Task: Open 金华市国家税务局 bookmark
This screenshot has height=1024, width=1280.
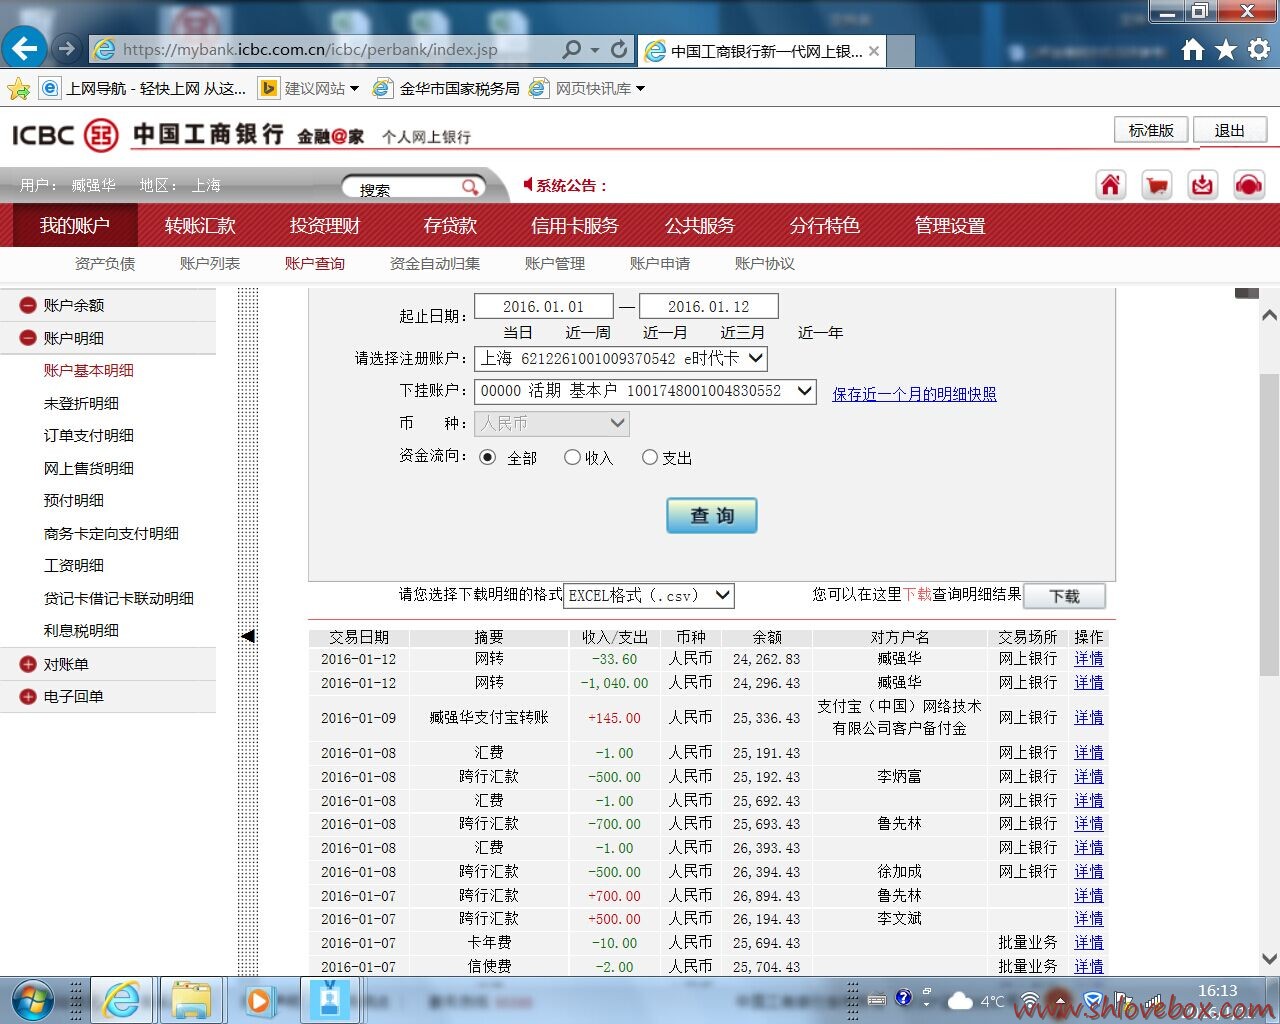Action: pyautogui.click(x=446, y=89)
